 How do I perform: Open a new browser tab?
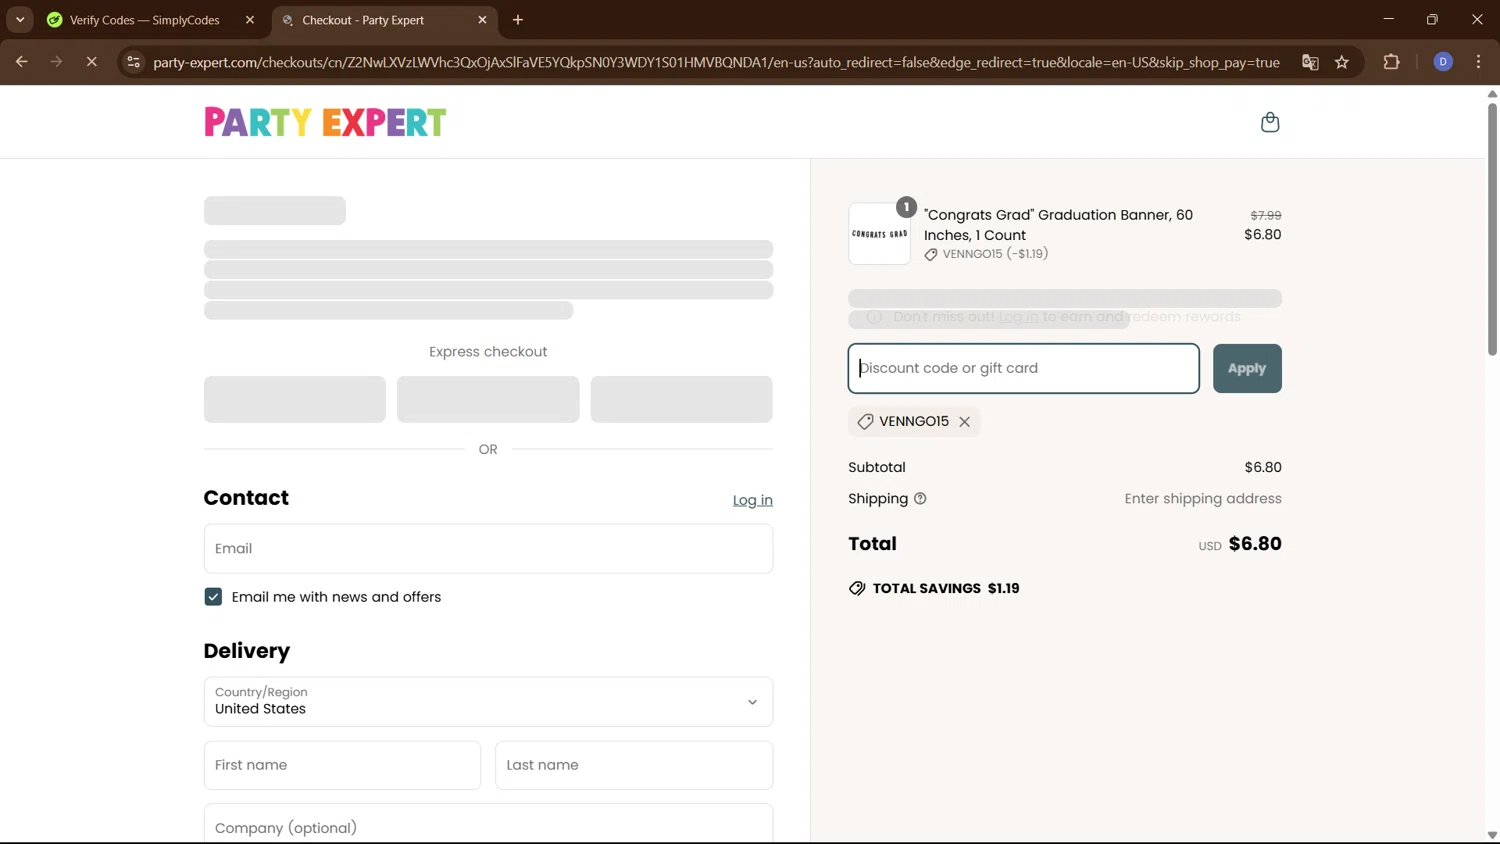point(518,20)
